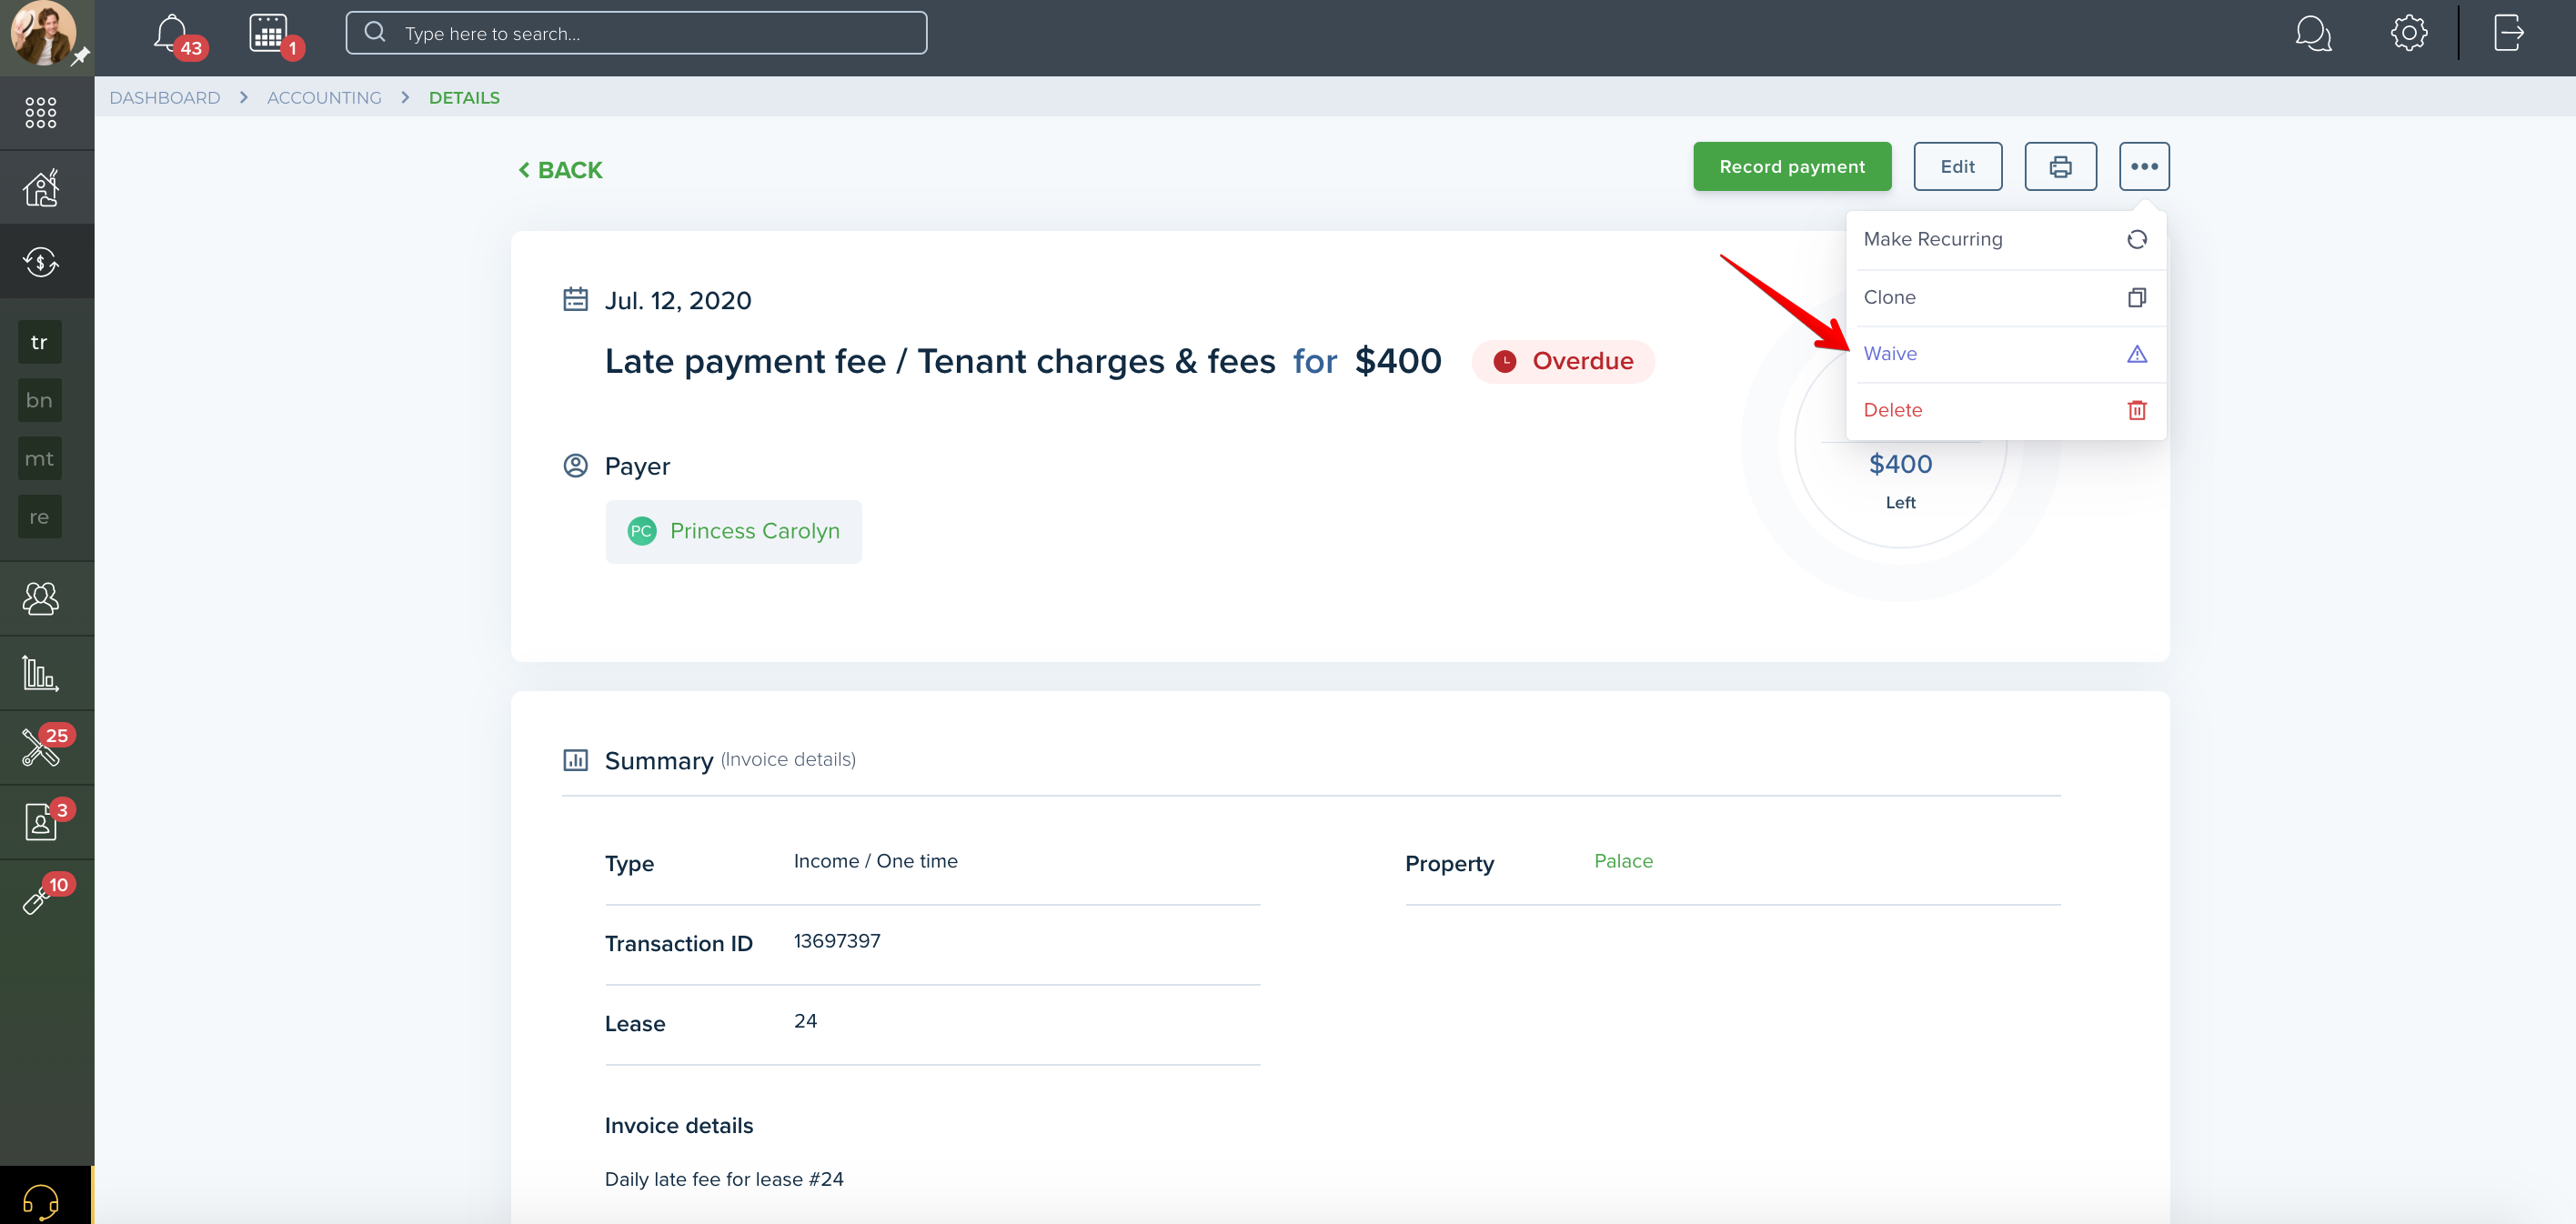Click the 'Jul. 12, 2020' date text

point(678,300)
